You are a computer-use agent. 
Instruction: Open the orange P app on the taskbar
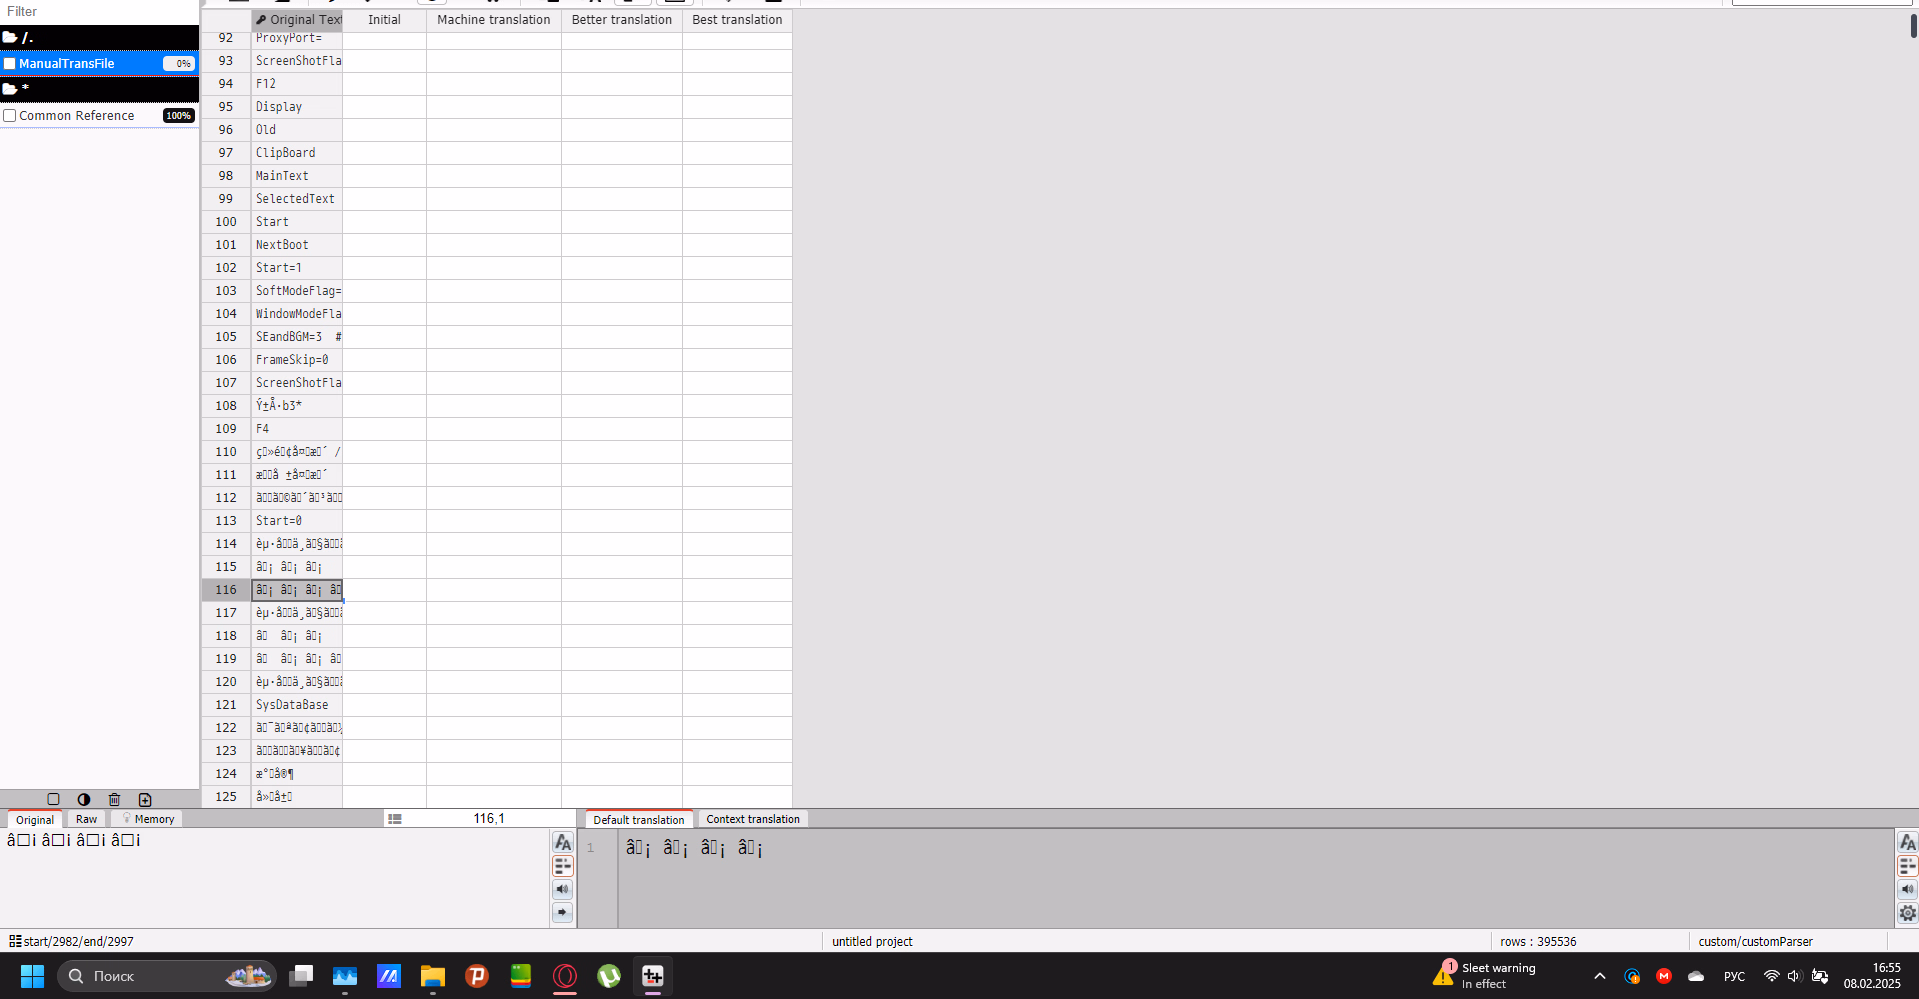(x=477, y=976)
